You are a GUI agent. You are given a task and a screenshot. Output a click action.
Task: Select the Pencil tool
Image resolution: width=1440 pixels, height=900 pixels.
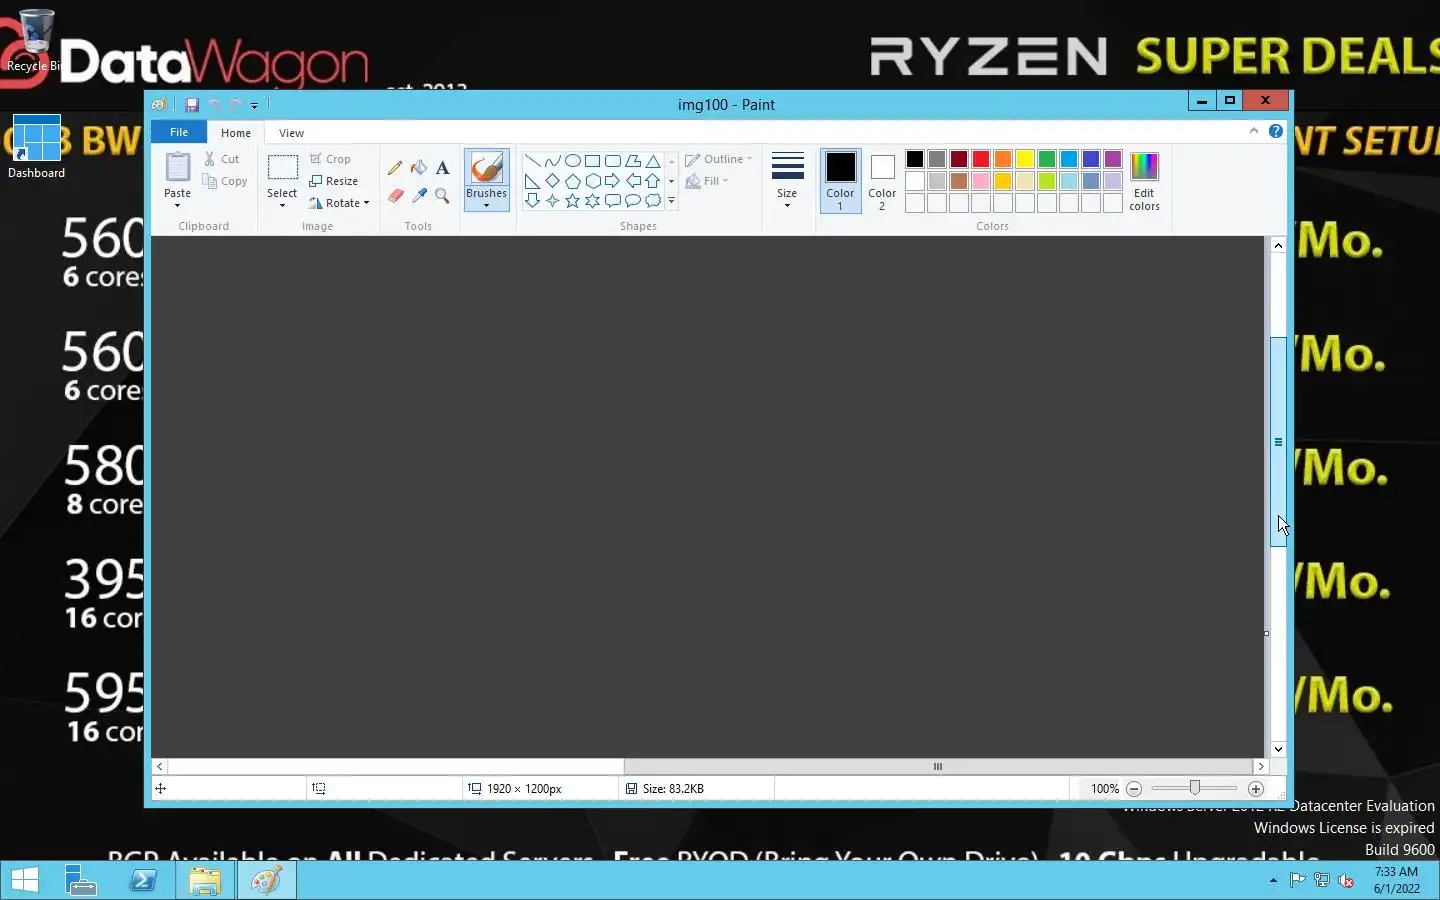coord(395,168)
